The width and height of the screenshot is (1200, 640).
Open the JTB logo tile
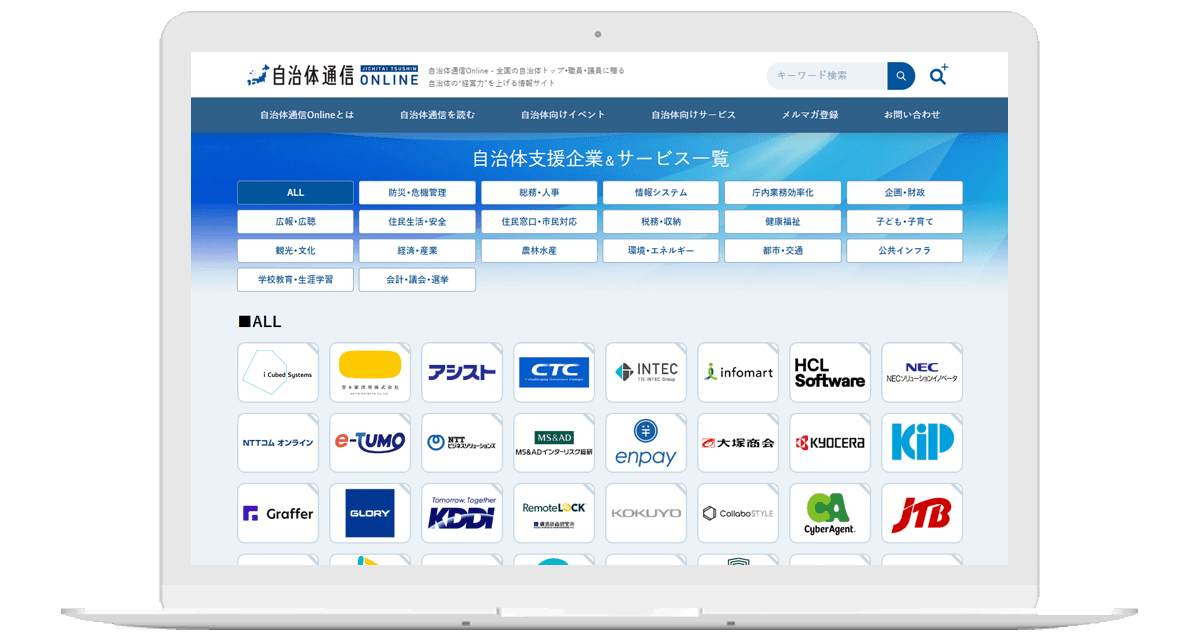pyautogui.click(x=921, y=513)
